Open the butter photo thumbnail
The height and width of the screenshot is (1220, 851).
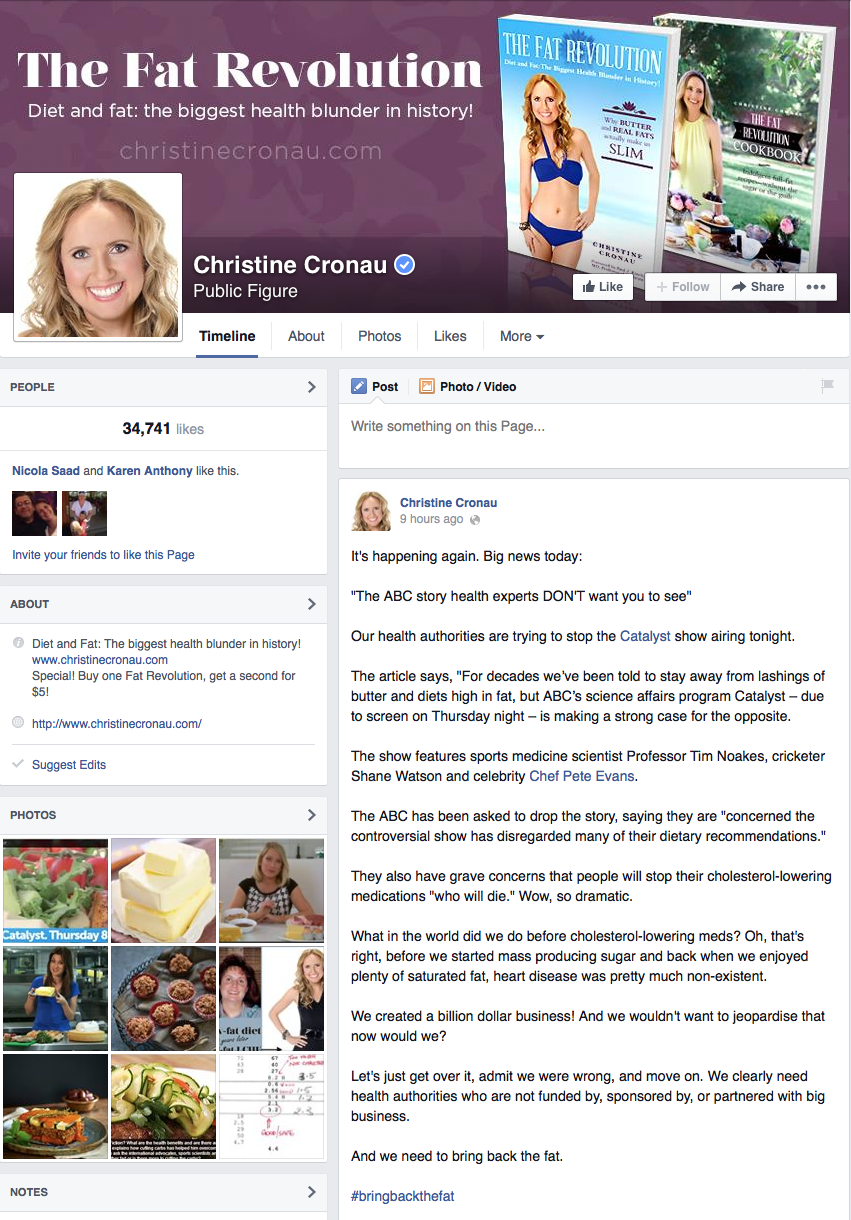pos(163,890)
